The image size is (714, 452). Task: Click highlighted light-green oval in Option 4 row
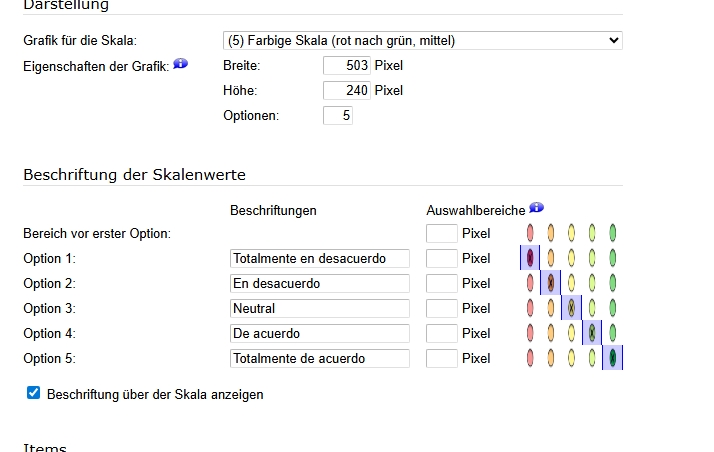click(592, 333)
